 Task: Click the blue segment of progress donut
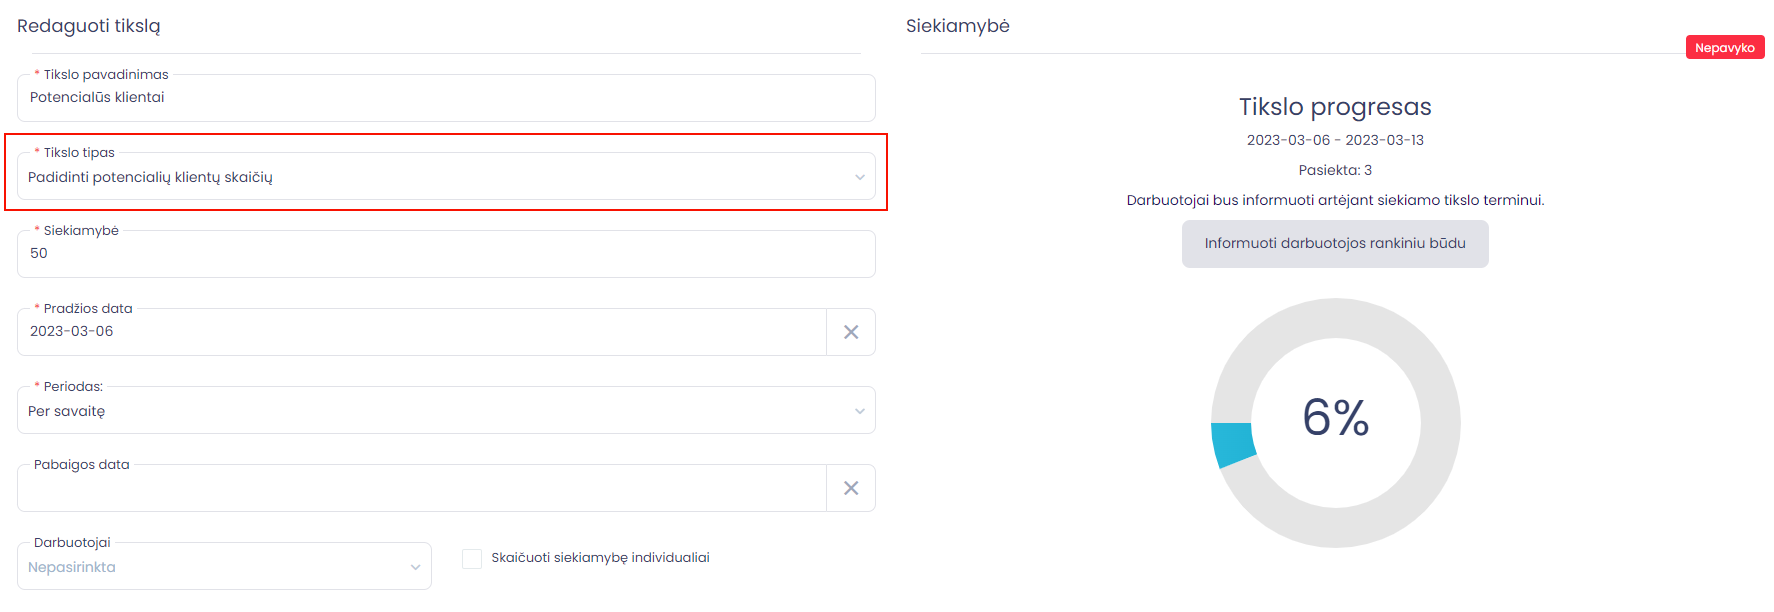tap(1234, 445)
